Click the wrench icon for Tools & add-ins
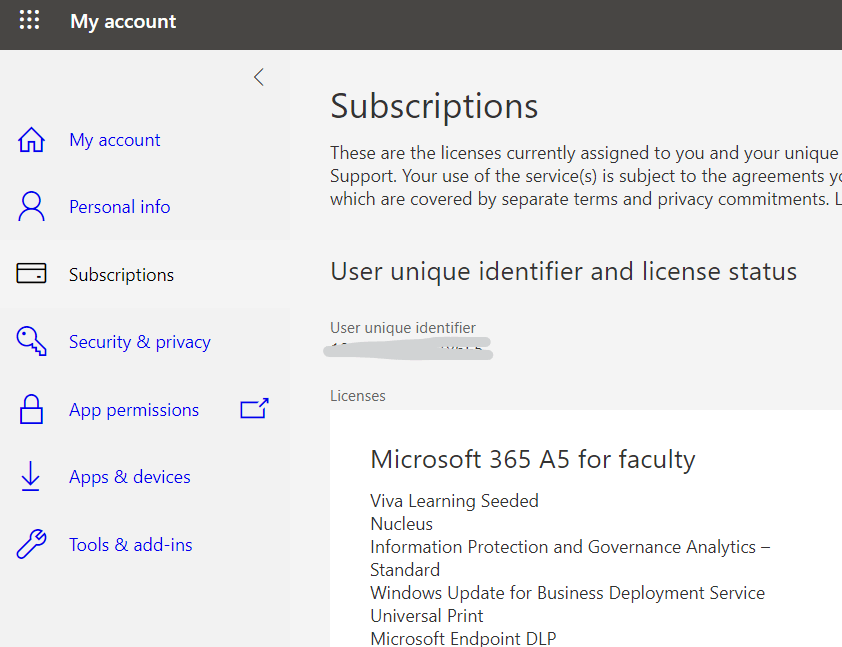The height and width of the screenshot is (647, 842). (x=31, y=544)
